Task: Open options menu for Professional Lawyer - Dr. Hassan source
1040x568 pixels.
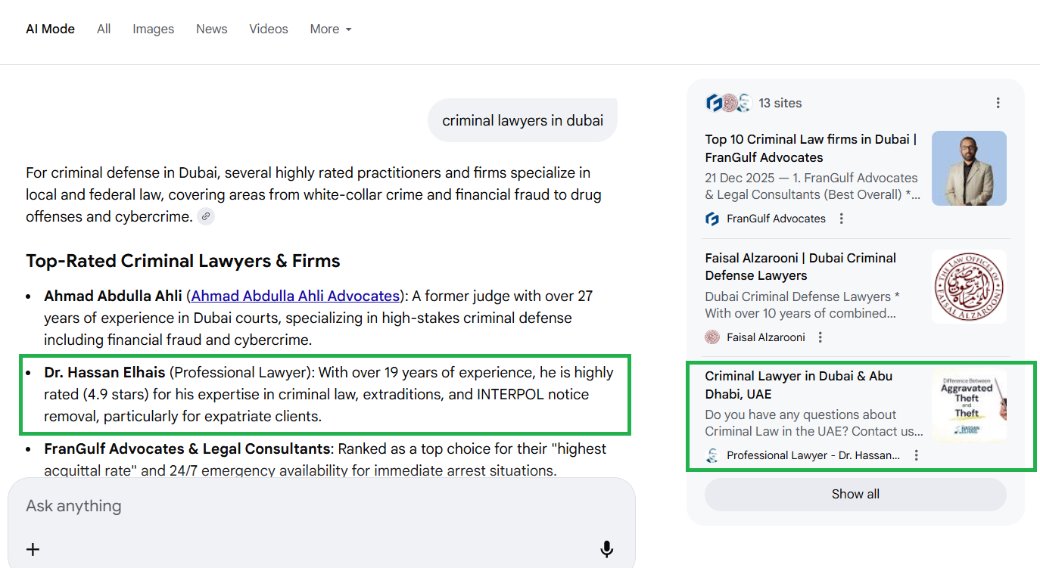Action: coord(916,455)
